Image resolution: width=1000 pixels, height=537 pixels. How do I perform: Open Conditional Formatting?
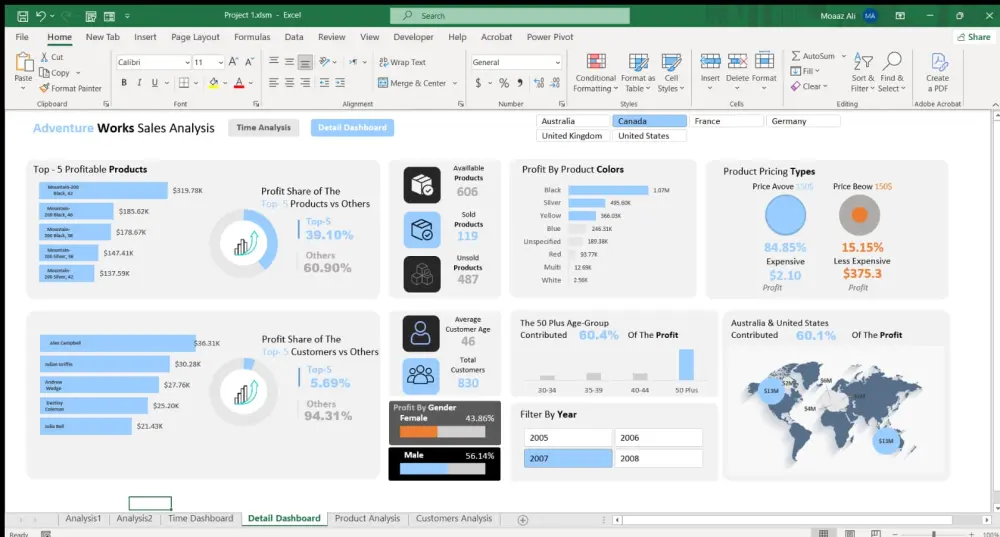pyautogui.click(x=595, y=73)
